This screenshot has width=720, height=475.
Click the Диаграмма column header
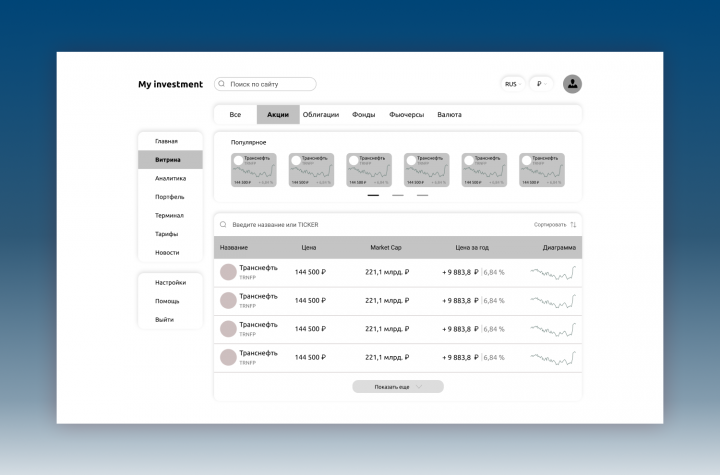[559, 248]
